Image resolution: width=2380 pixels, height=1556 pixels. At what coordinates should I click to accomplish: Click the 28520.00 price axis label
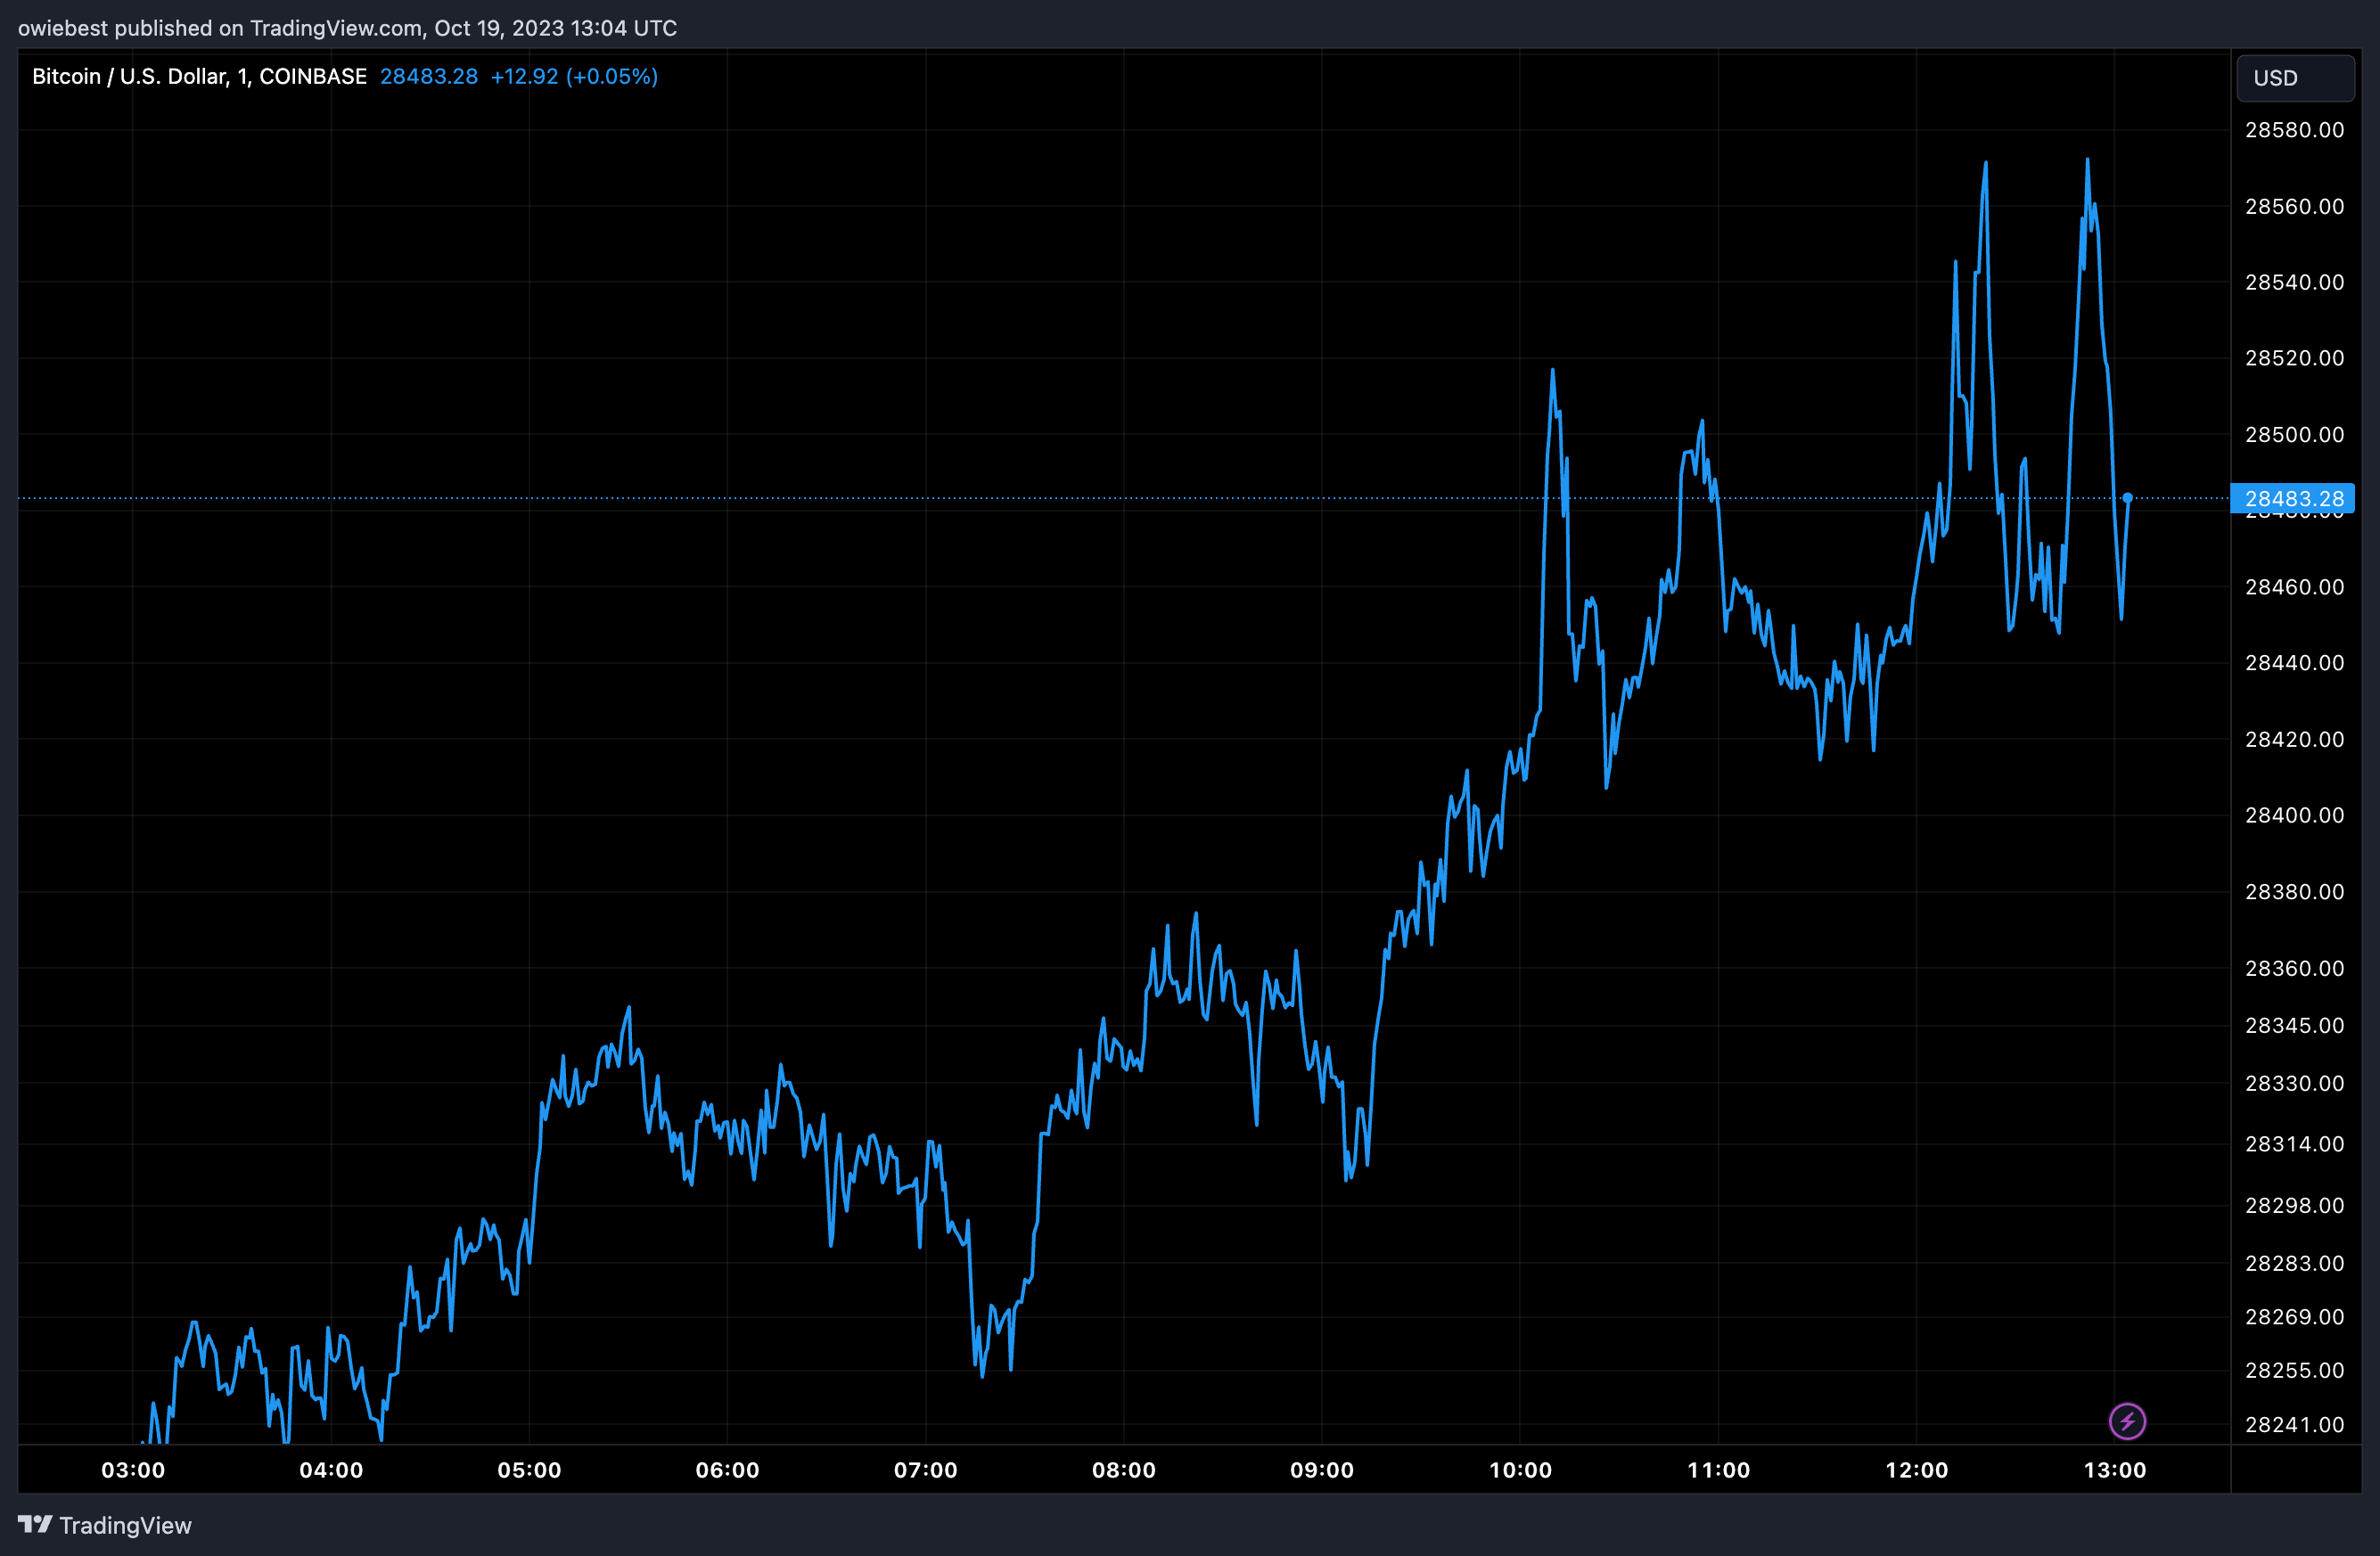[x=2294, y=358]
